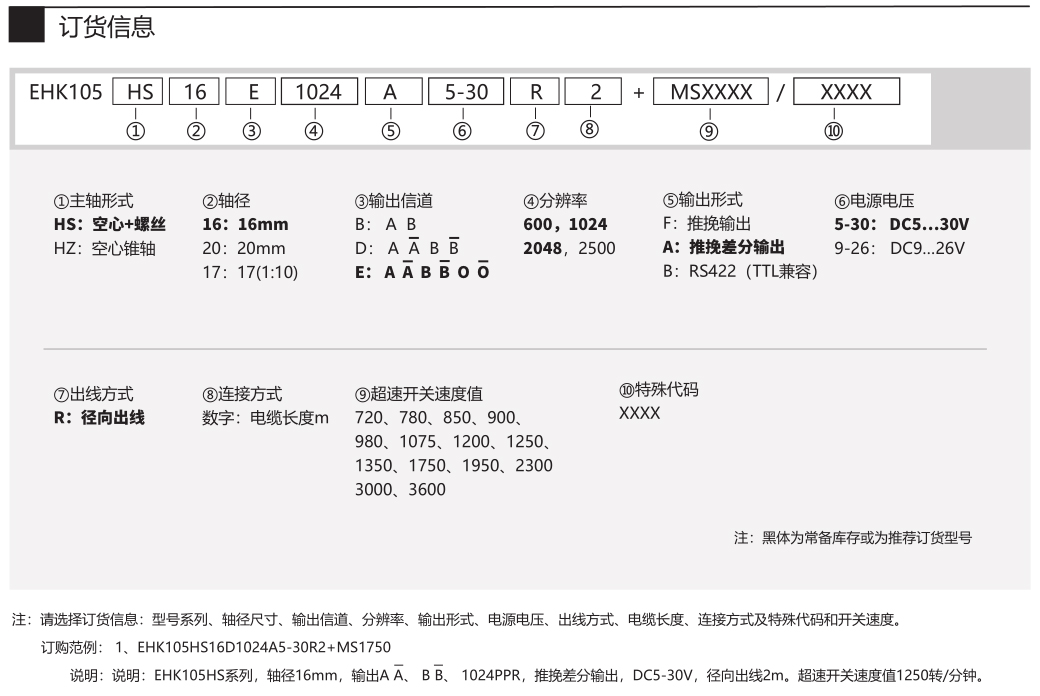Select the 5-30 voltage code box
The height and width of the screenshot is (696, 1040).
[x=464, y=92]
